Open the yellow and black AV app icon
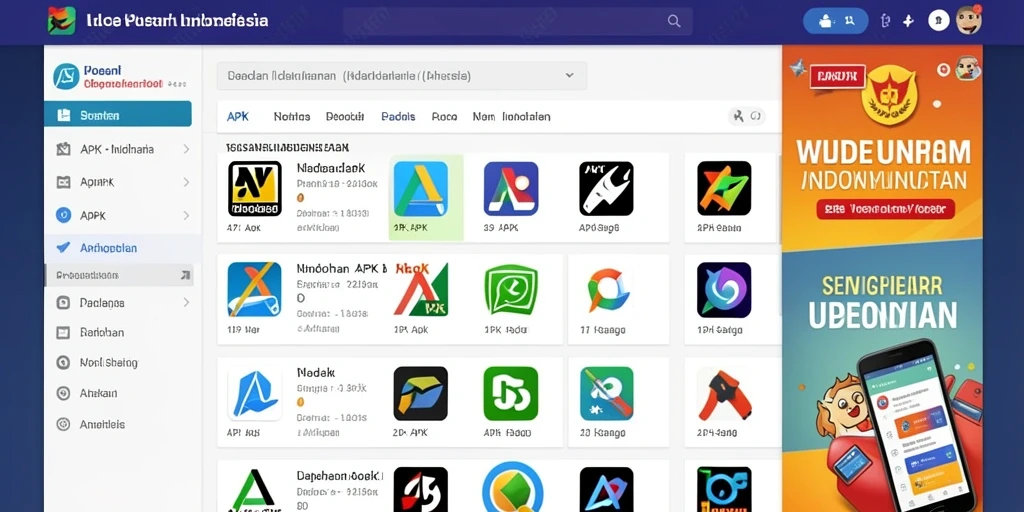 (x=255, y=189)
